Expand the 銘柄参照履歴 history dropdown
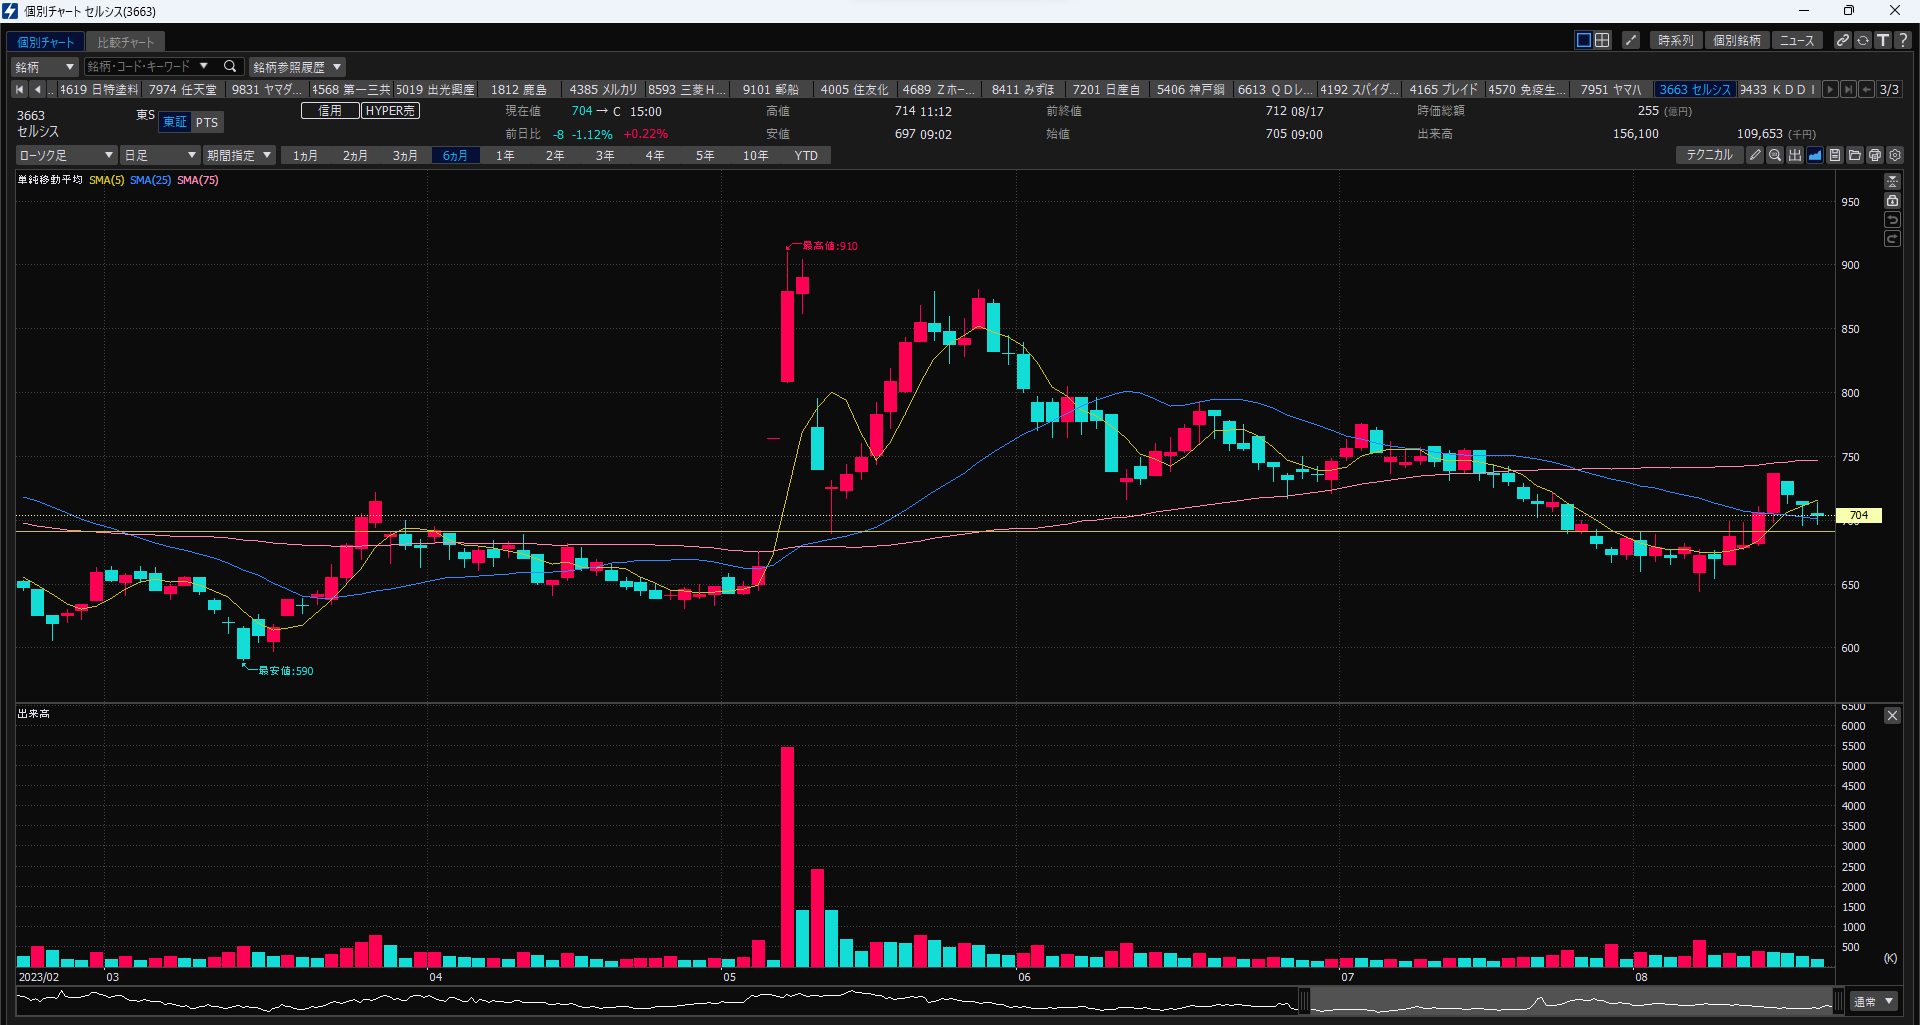 tap(297, 66)
